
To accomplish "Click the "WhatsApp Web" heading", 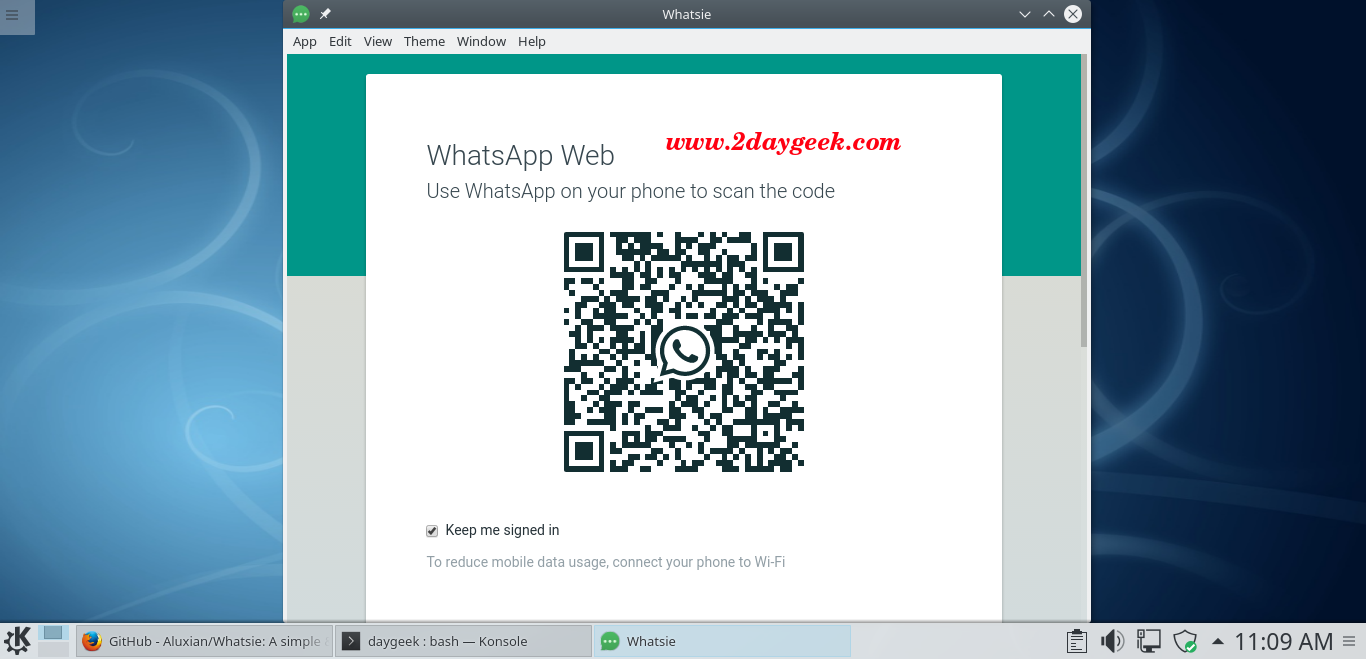I will pyautogui.click(x=520, y=156).
